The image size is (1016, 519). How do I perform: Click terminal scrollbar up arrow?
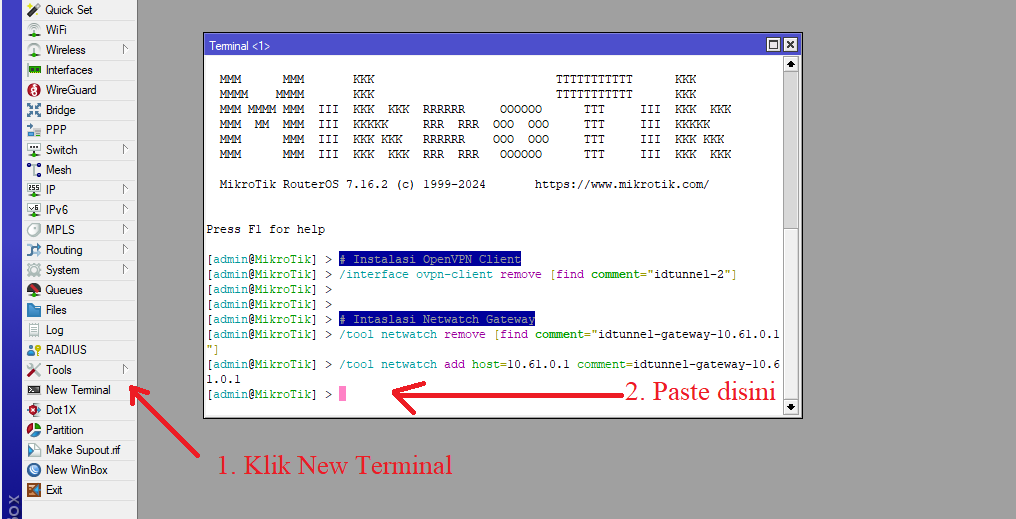pos(790,64)
